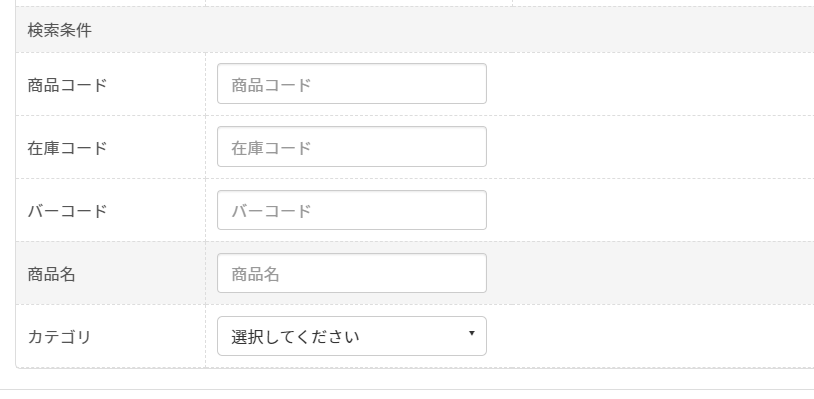Click the 選択してください placeholder text

(x=295, y=337)
